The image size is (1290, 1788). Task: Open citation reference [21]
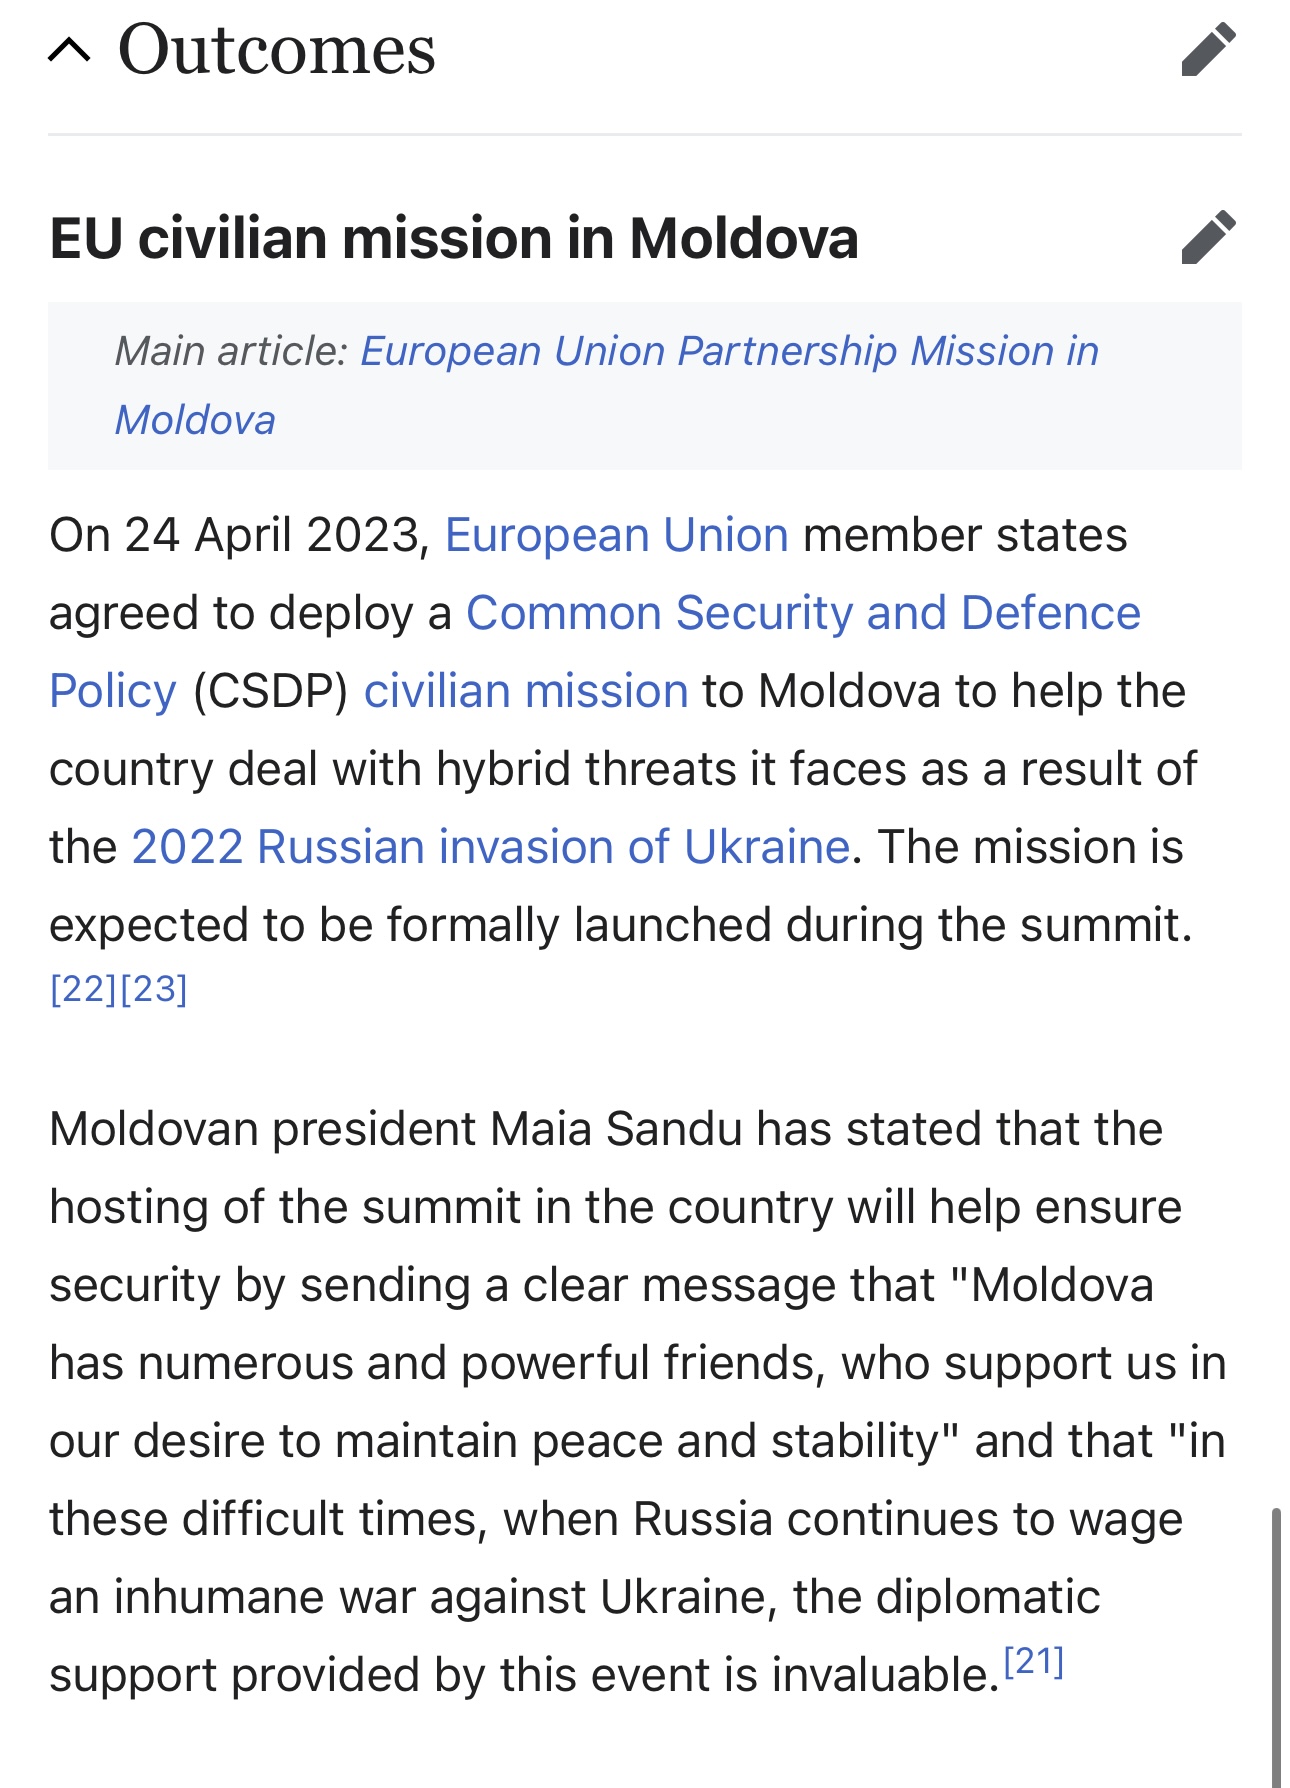pos(1034,1661)
